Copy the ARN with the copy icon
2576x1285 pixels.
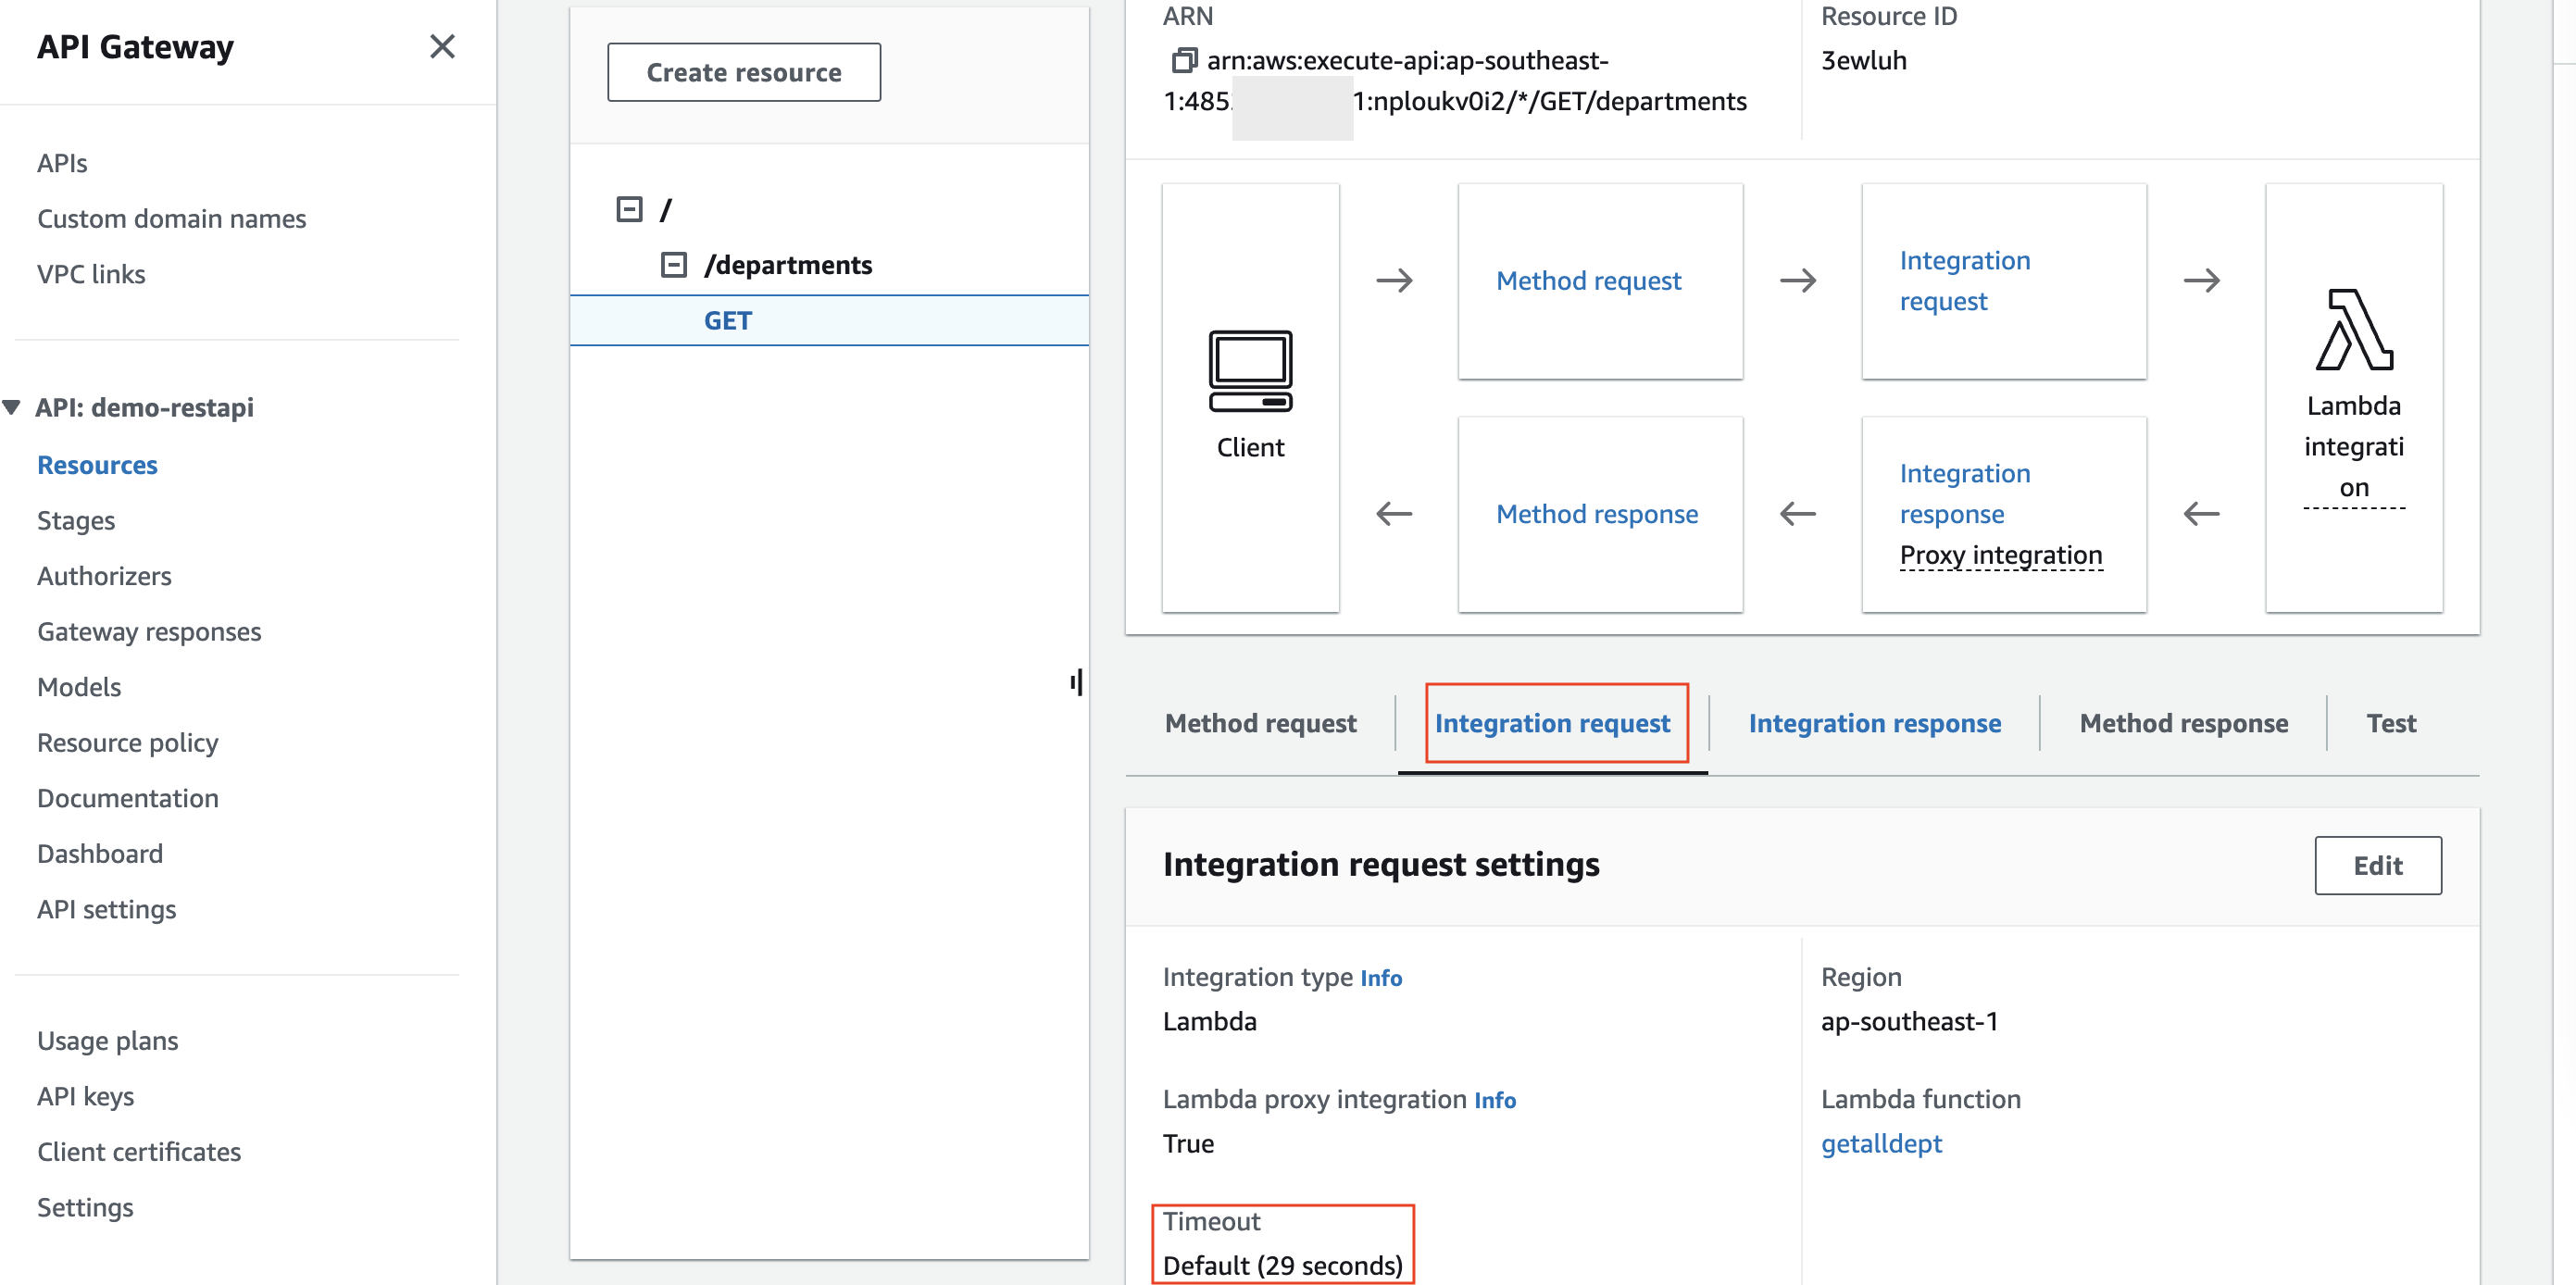(1183, 61)
